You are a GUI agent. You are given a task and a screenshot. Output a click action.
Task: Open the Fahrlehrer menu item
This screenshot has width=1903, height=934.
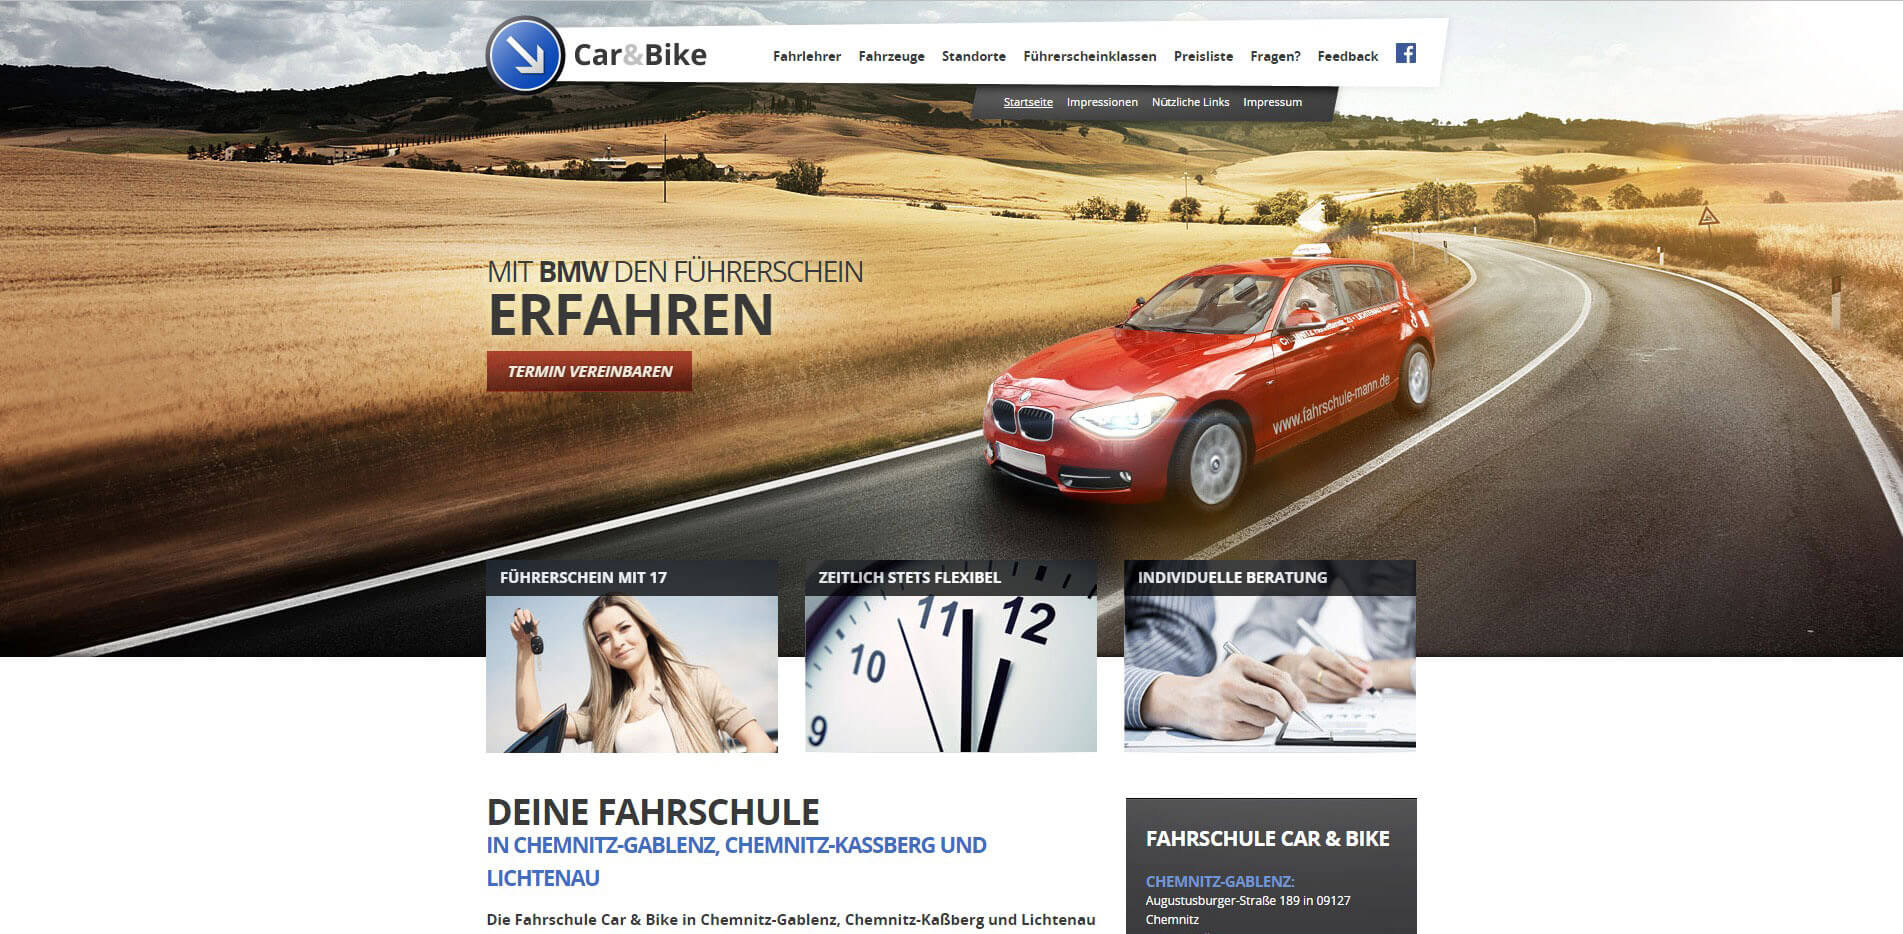(x=806, y=57)
